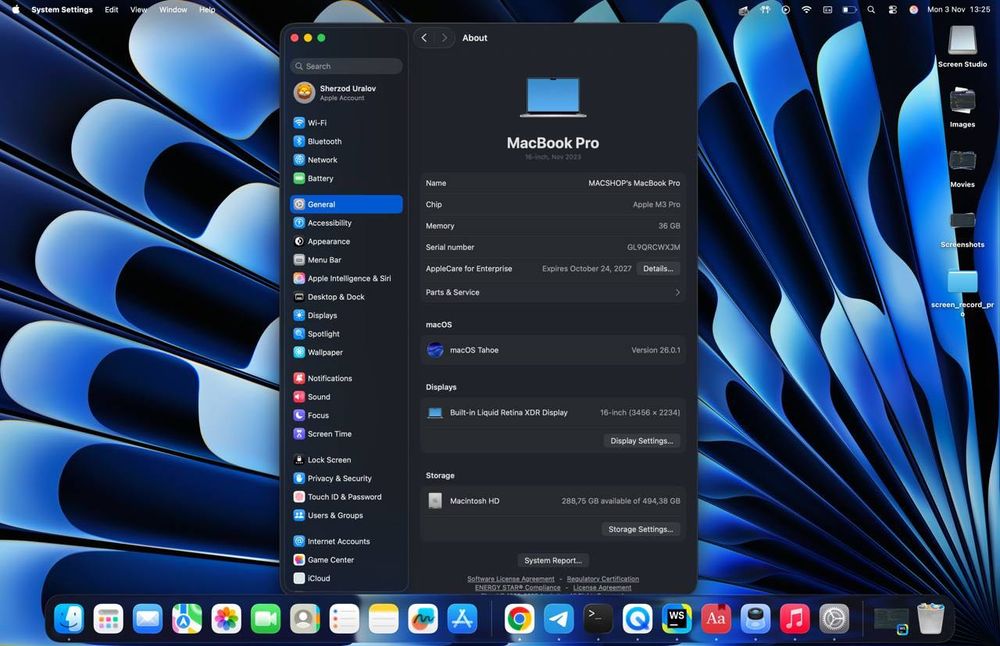Click the Wi-Fi icon in the menu bar

tap(807, 10)
